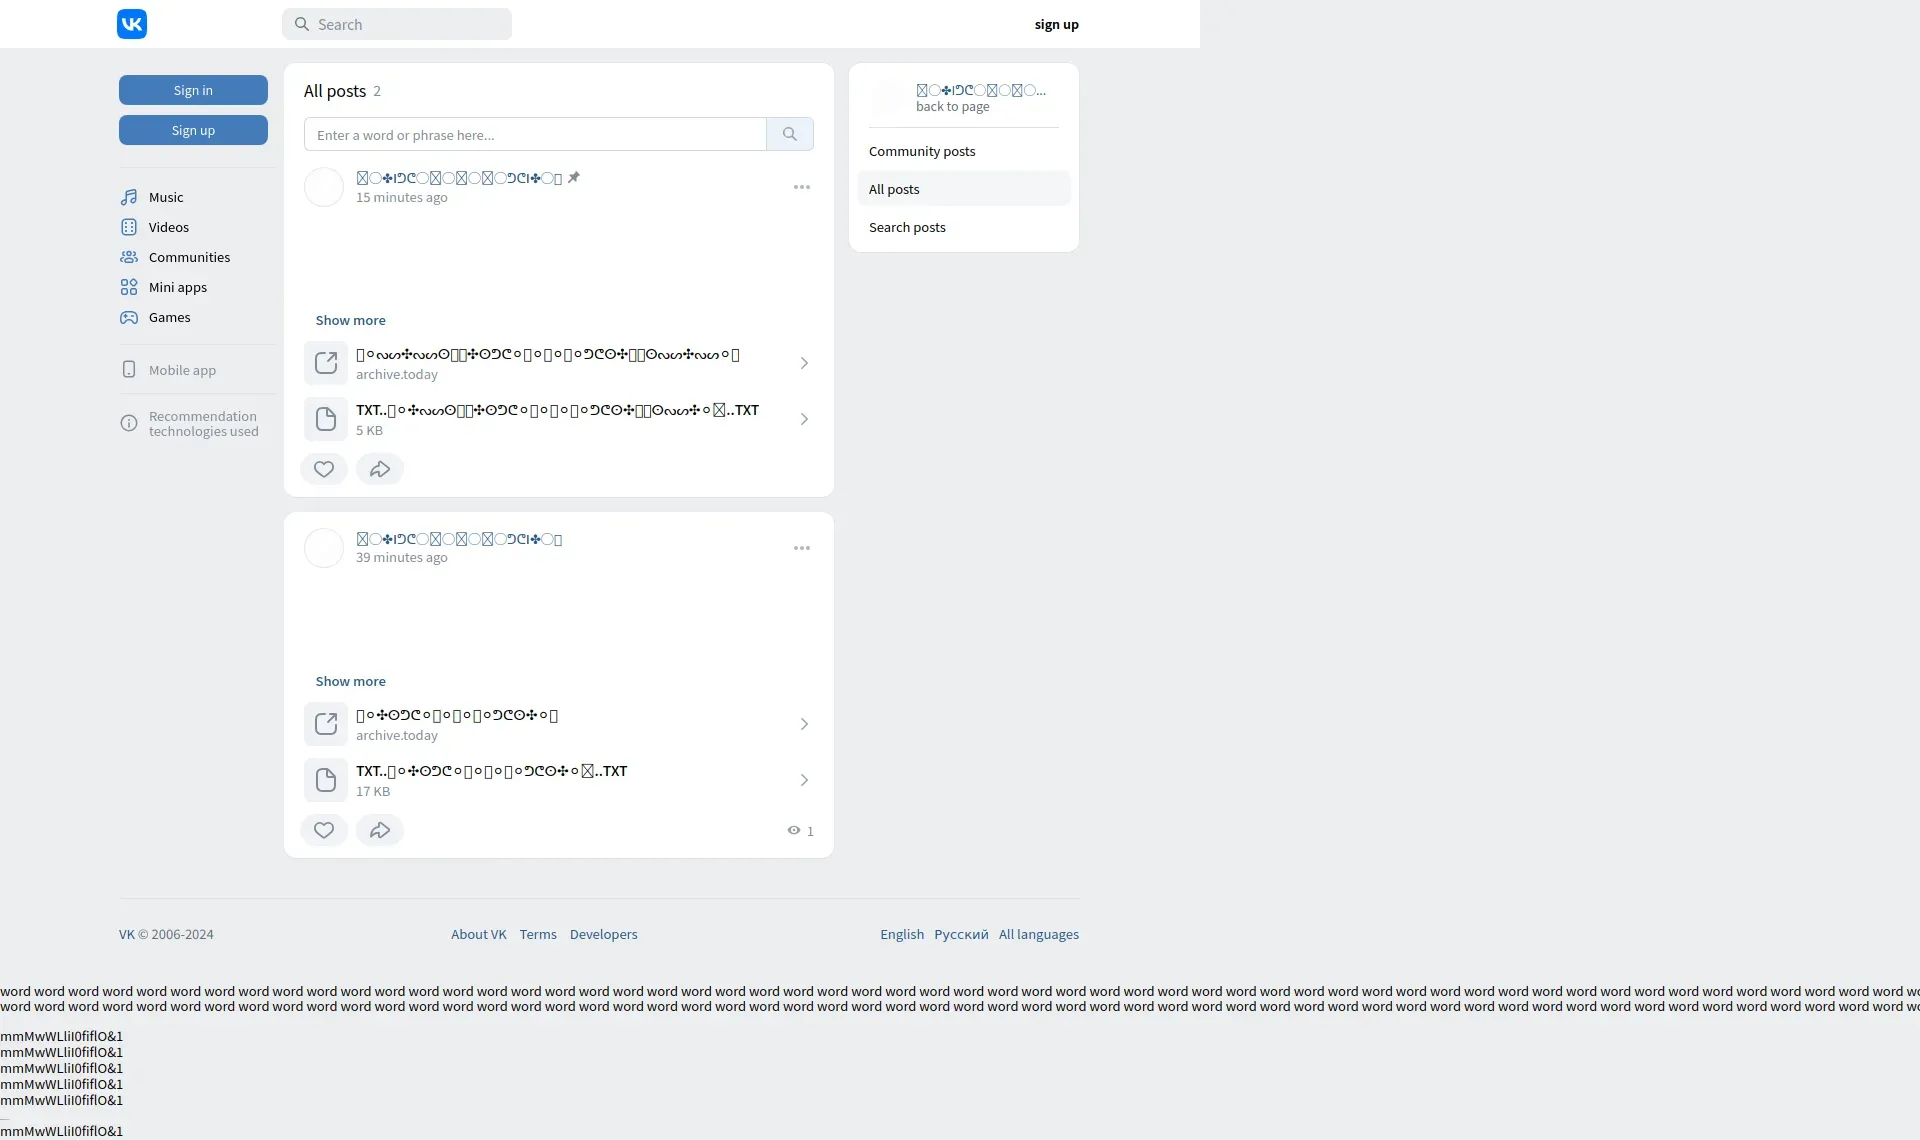This screenshot has height=1140, width=1920.
Task: Like the 39 minutes ago post
Action: click(x=324, y=830)
